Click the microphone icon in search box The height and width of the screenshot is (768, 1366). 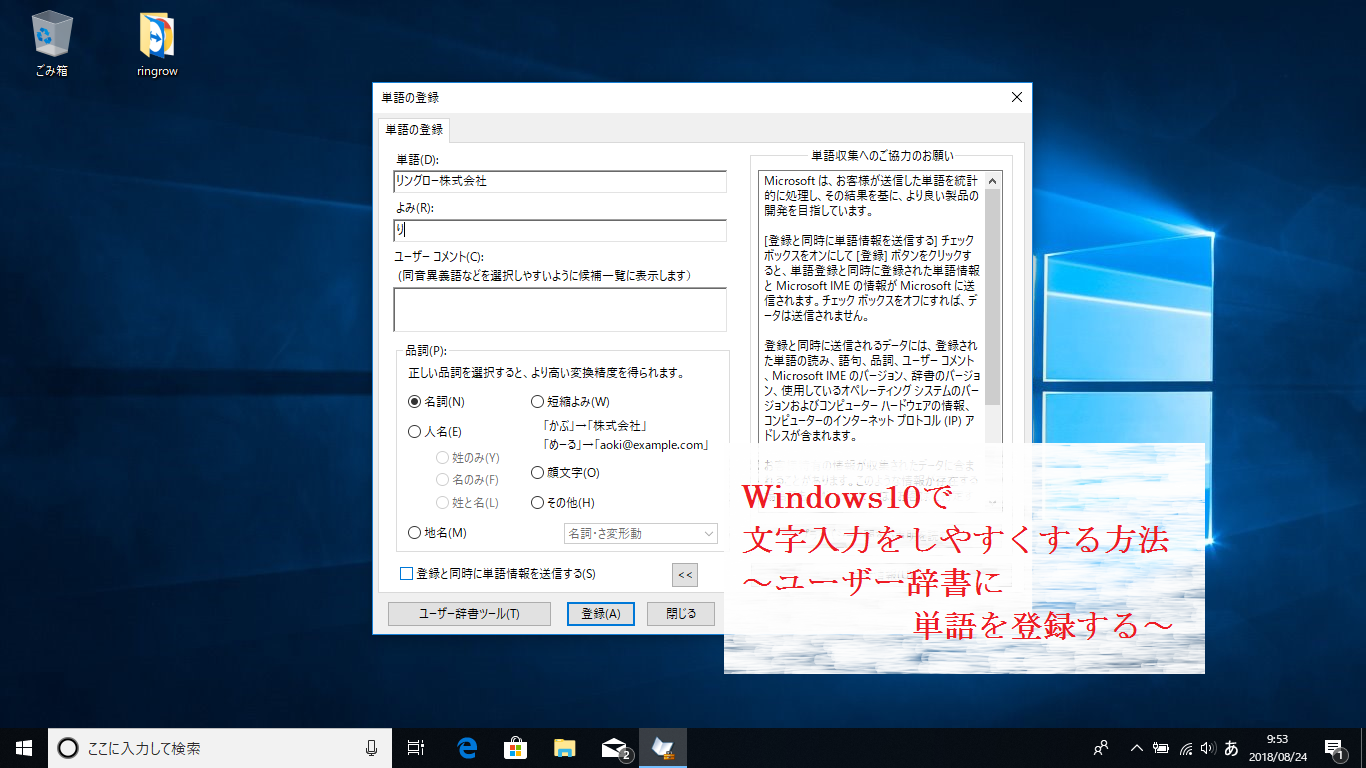pyautogui.click(x=371, y=747)
